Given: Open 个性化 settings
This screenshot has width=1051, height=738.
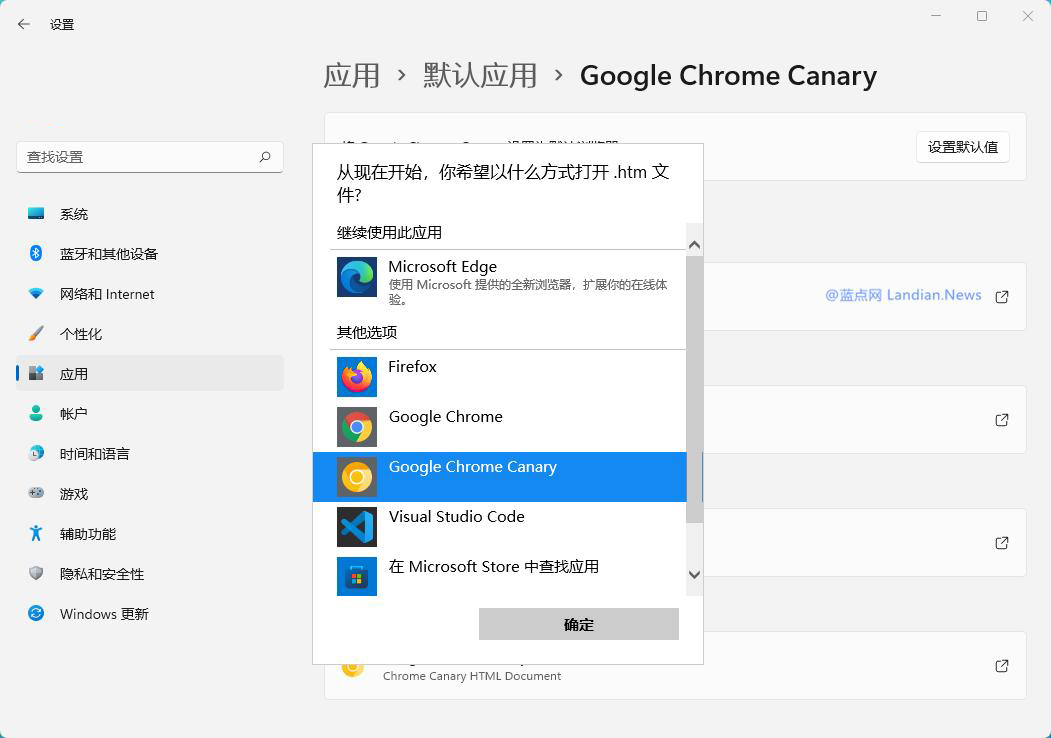Looking at the screenshot, I should click(150, 333).
